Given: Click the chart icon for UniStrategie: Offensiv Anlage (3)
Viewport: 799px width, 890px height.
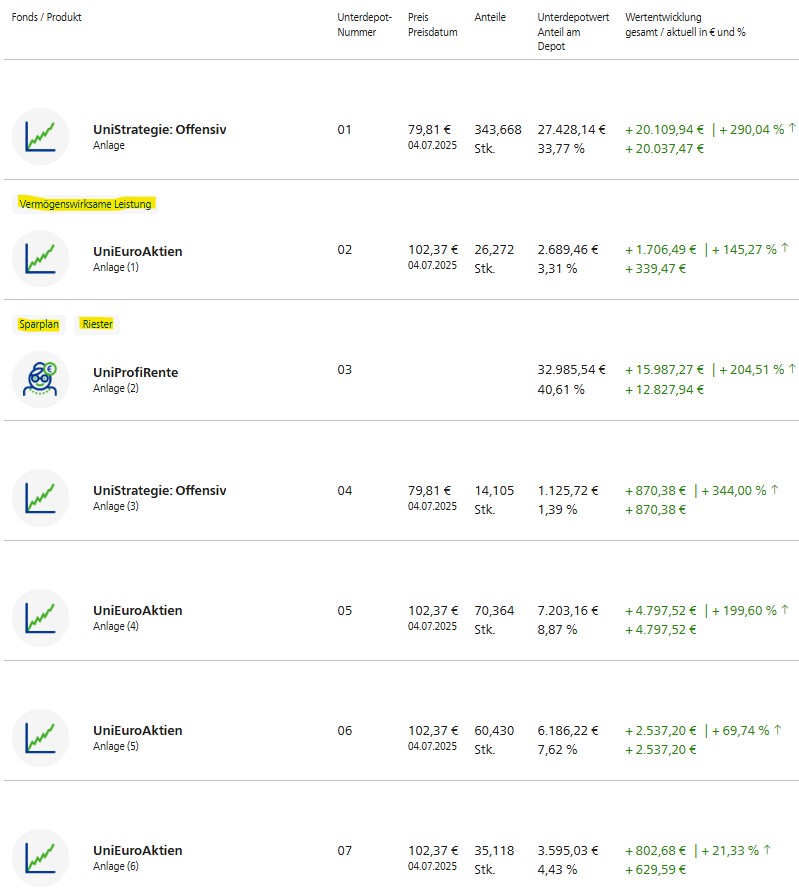Looking at the screenshot, I should click(40, 498).
